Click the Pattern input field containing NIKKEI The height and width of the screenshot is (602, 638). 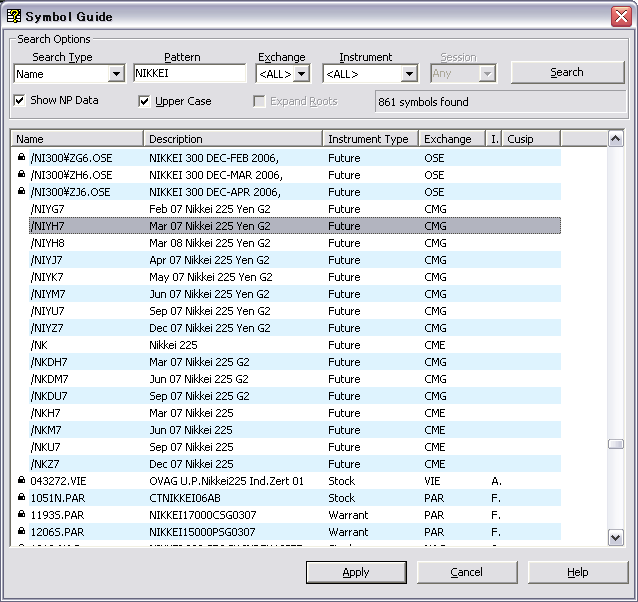pyautogui.click(x=190, y=74)
